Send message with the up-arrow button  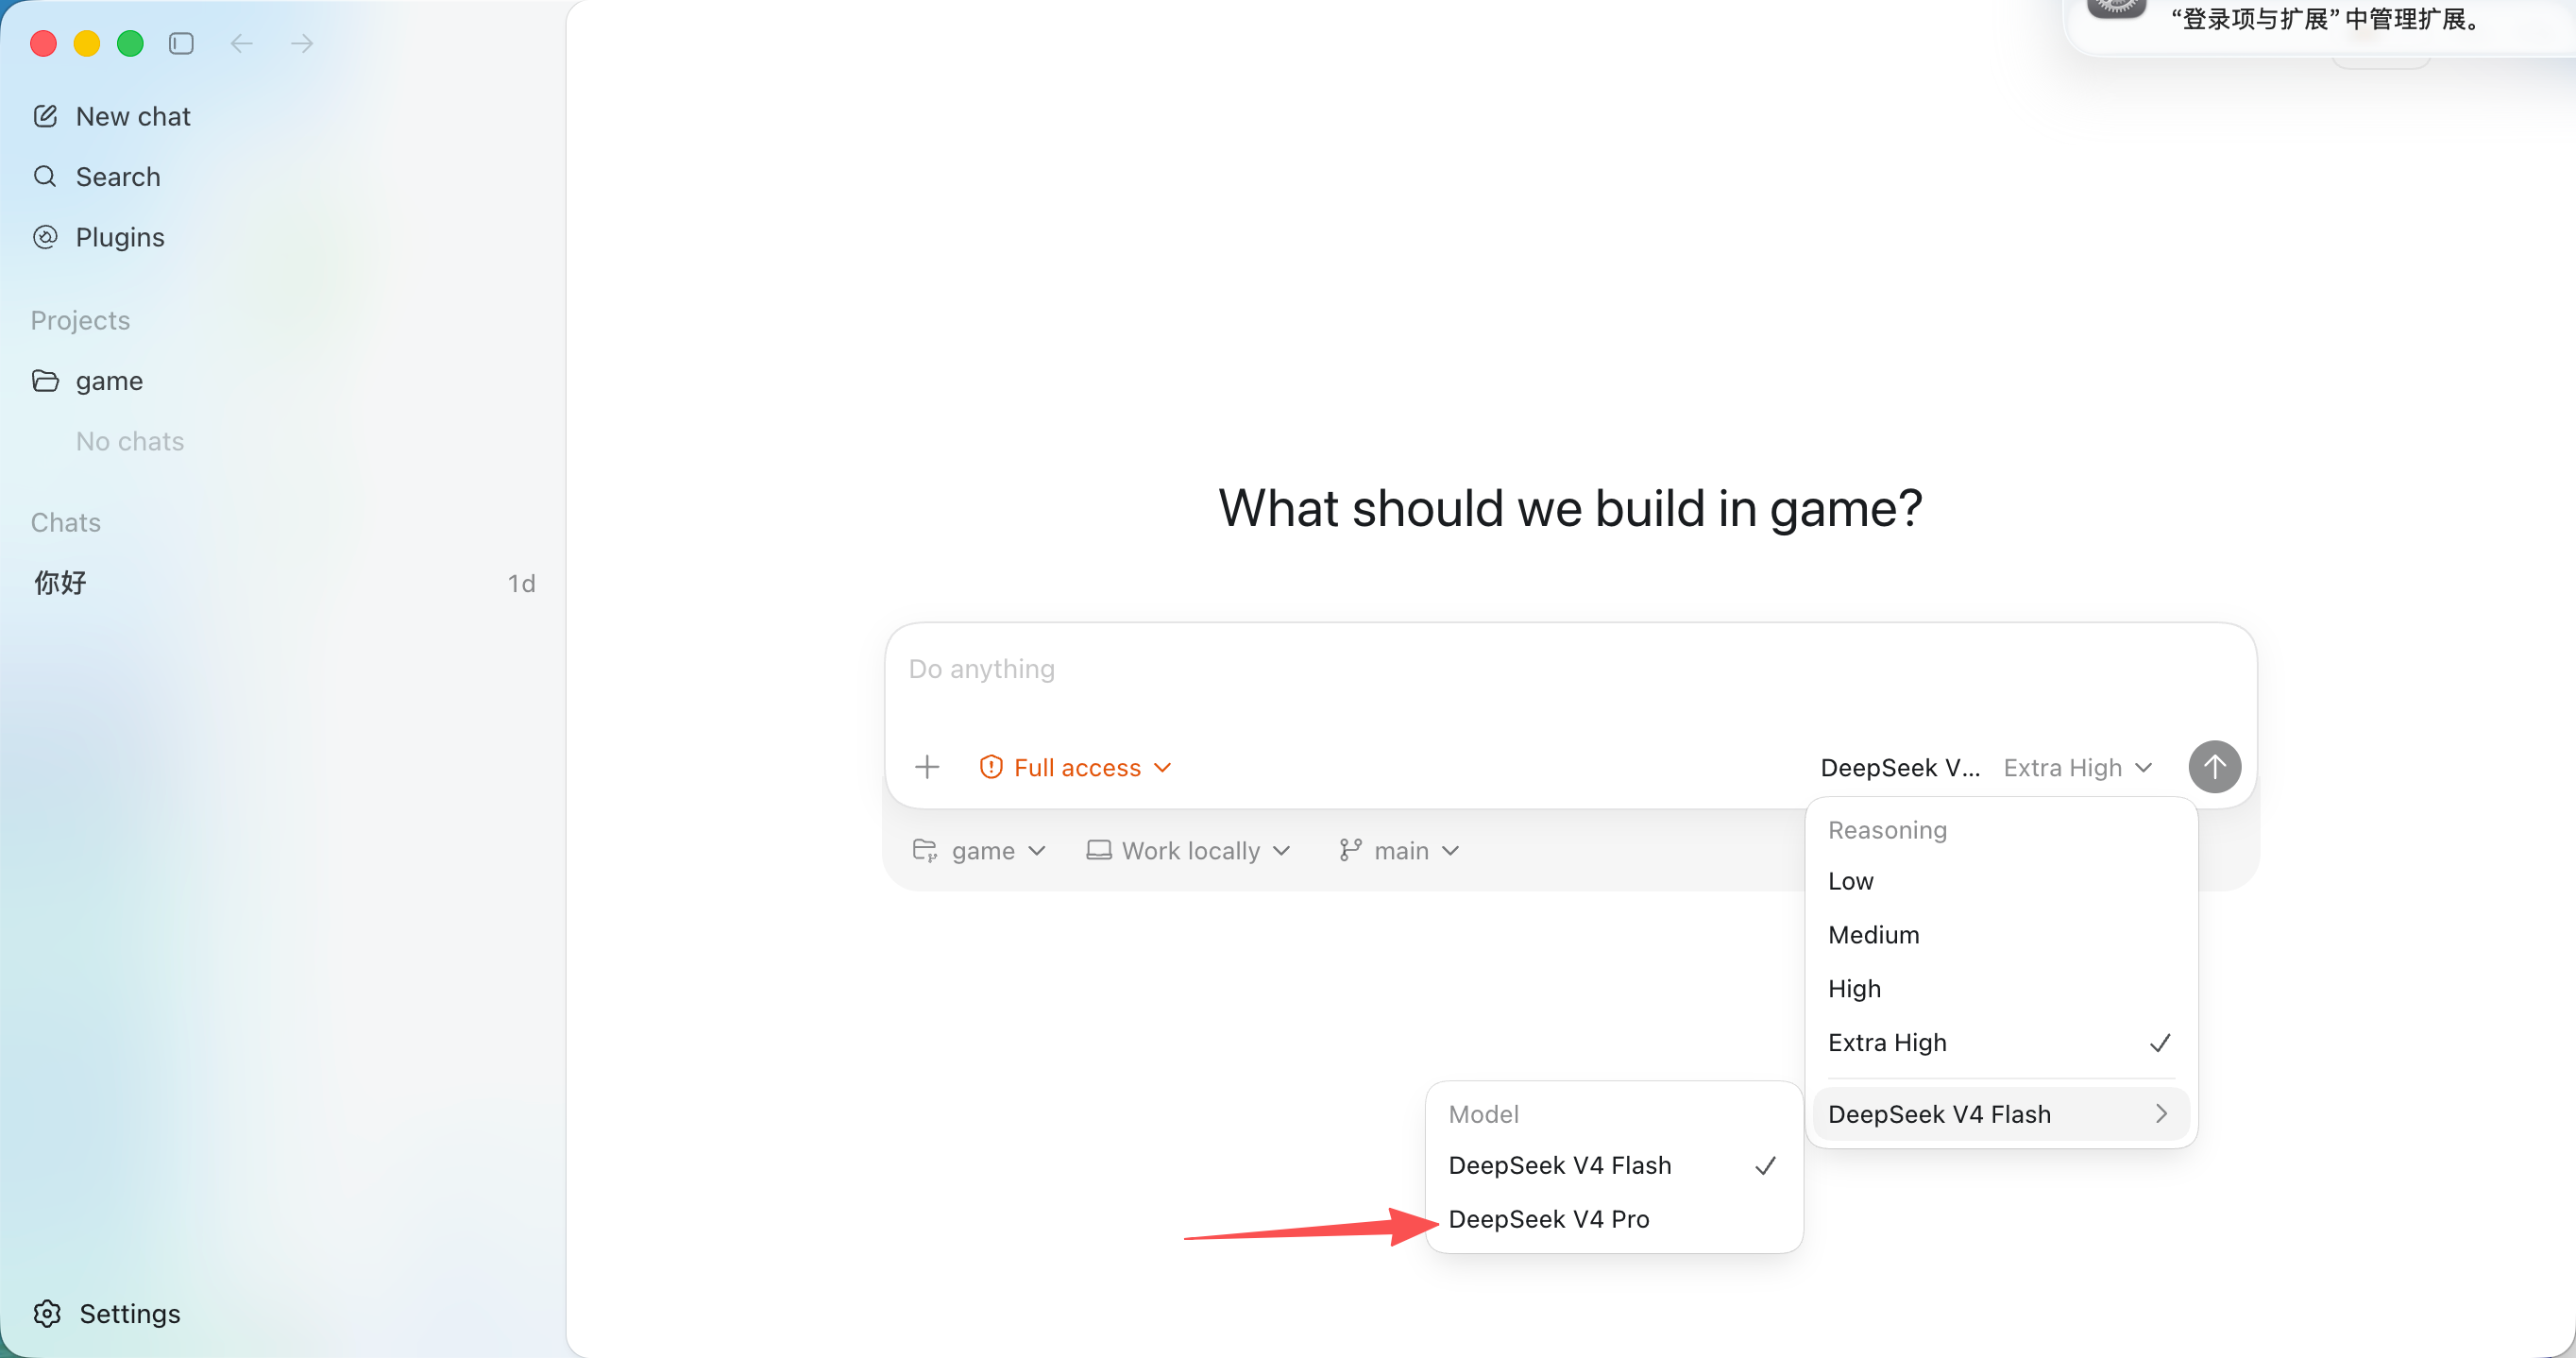click(2214, 767)
